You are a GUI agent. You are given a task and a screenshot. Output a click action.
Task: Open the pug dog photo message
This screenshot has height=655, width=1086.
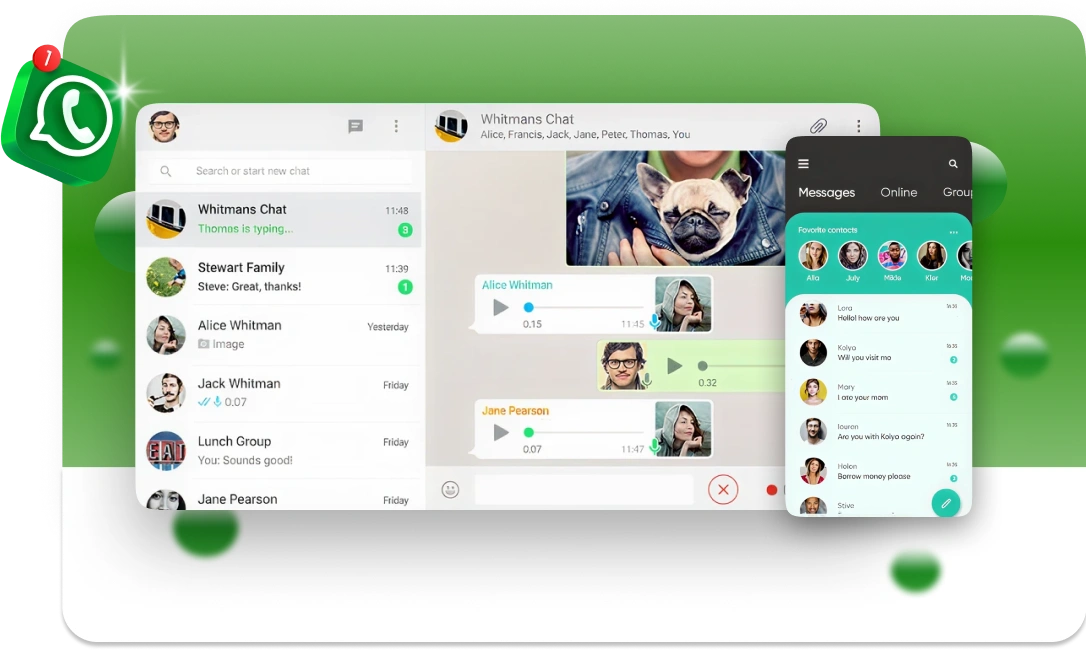(x=675, y=208)
